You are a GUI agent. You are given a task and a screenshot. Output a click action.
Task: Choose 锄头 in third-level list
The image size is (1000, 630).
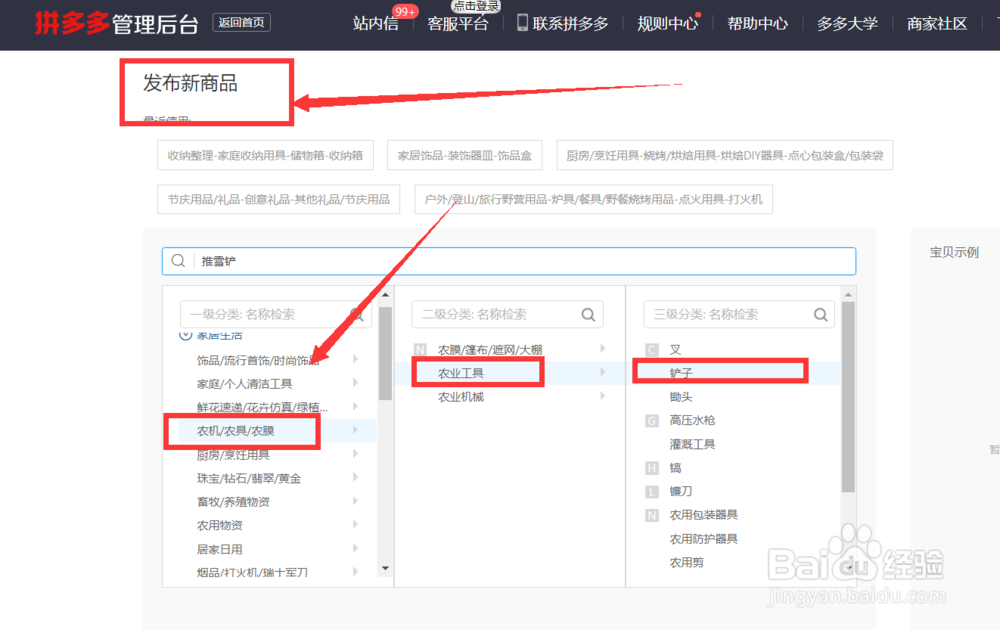coord(680,397)
